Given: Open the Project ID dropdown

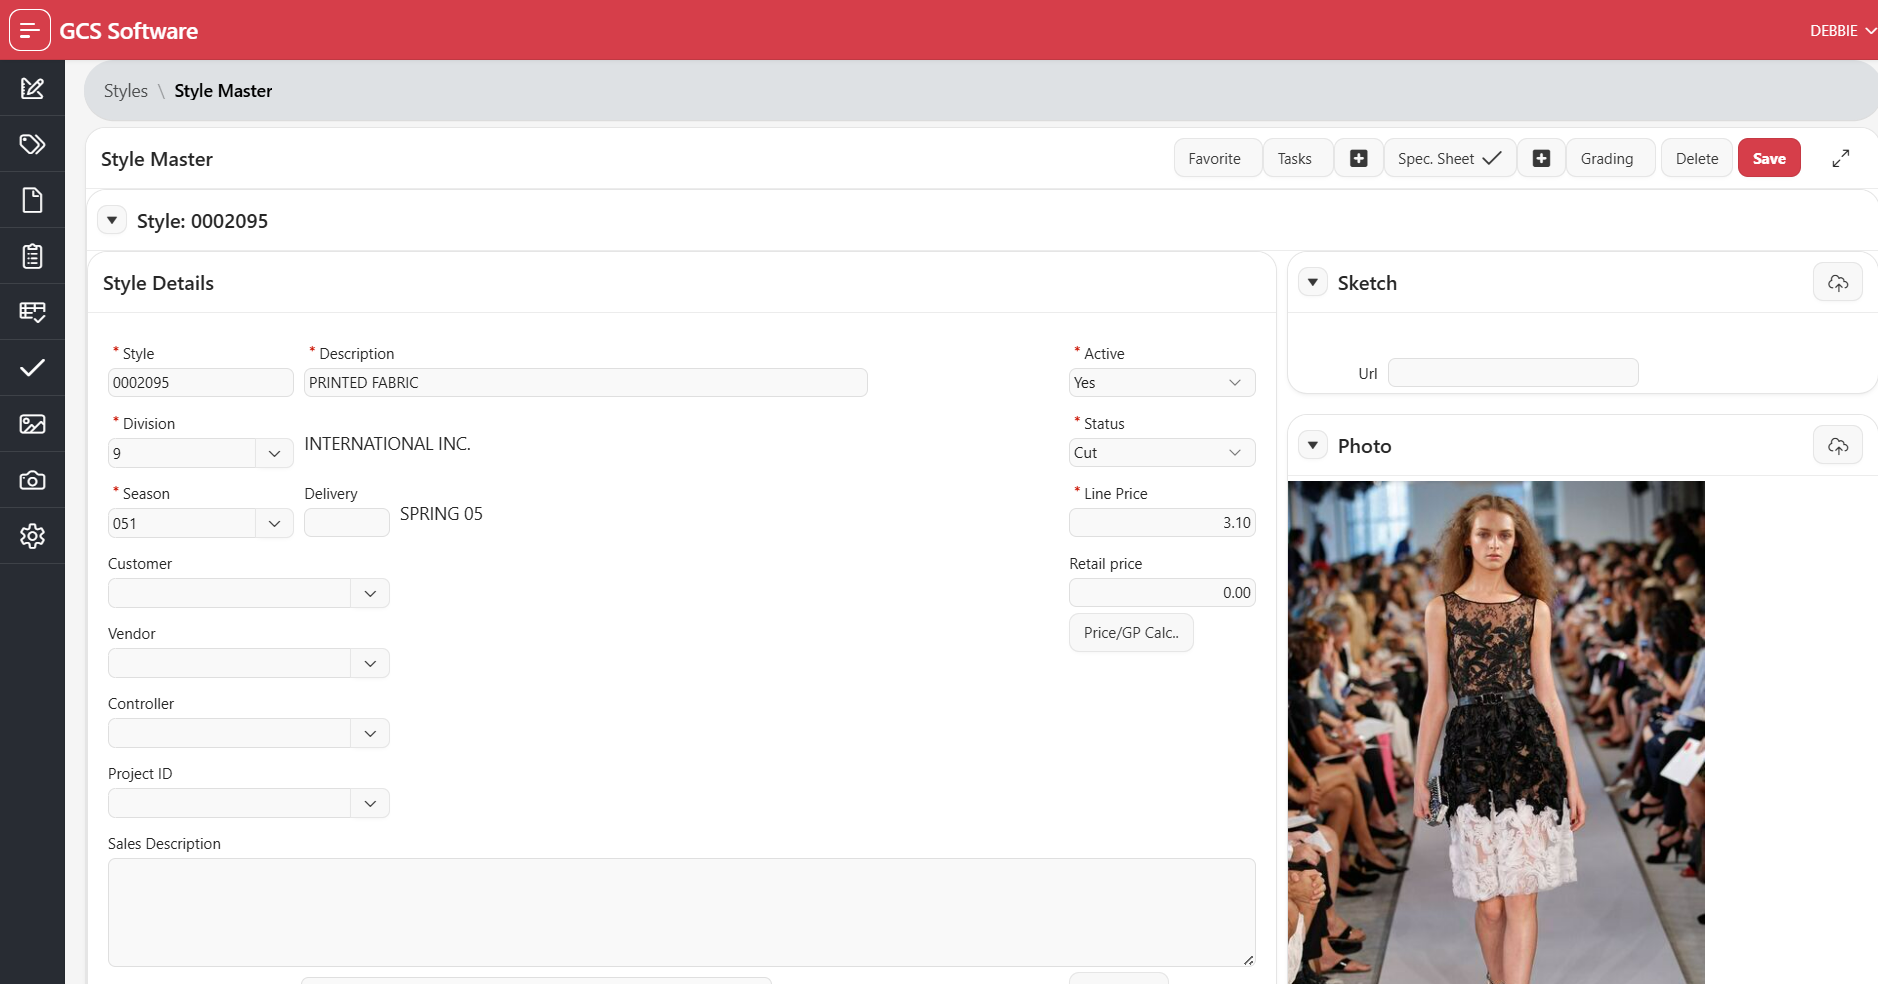Looking at the screenshot, I should click(370, 803).
